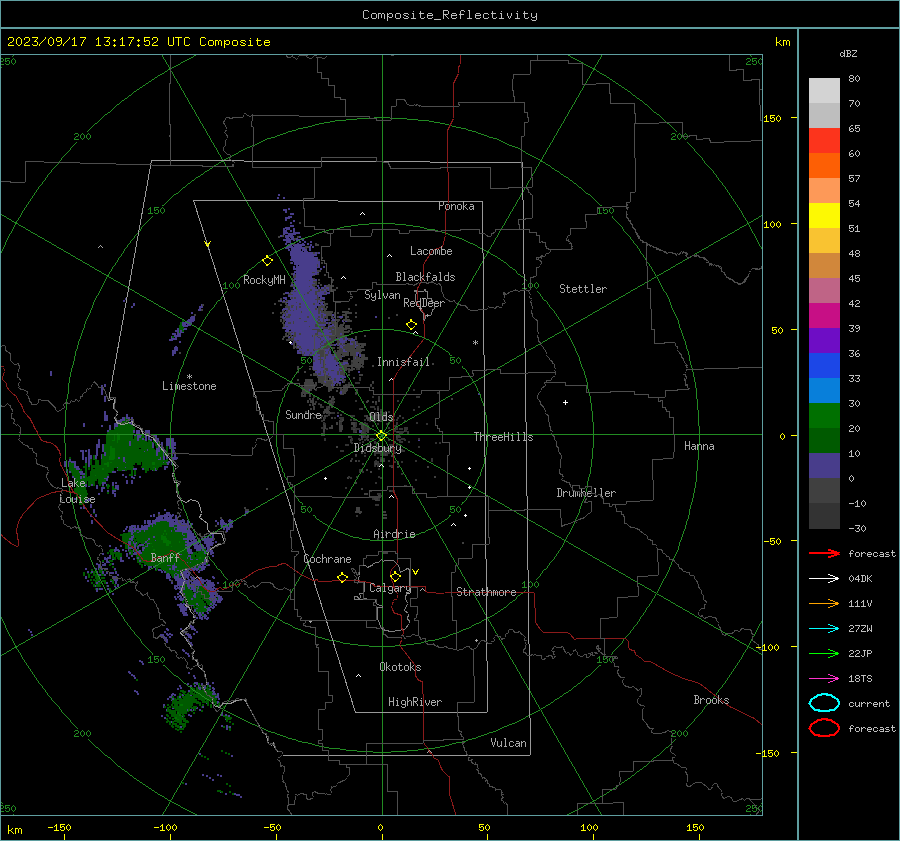The height and width of the screenshot is (841, 900).
Task: Click the Lacombe town label
Action: point(431,251)
